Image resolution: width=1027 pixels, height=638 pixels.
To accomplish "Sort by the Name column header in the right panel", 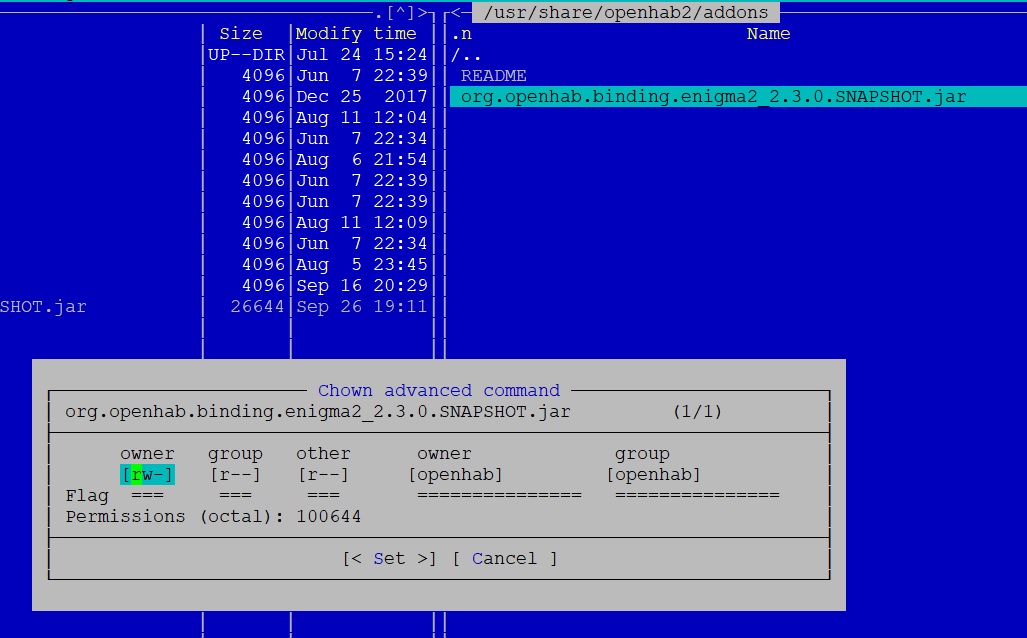I will [x=768, y=34].
